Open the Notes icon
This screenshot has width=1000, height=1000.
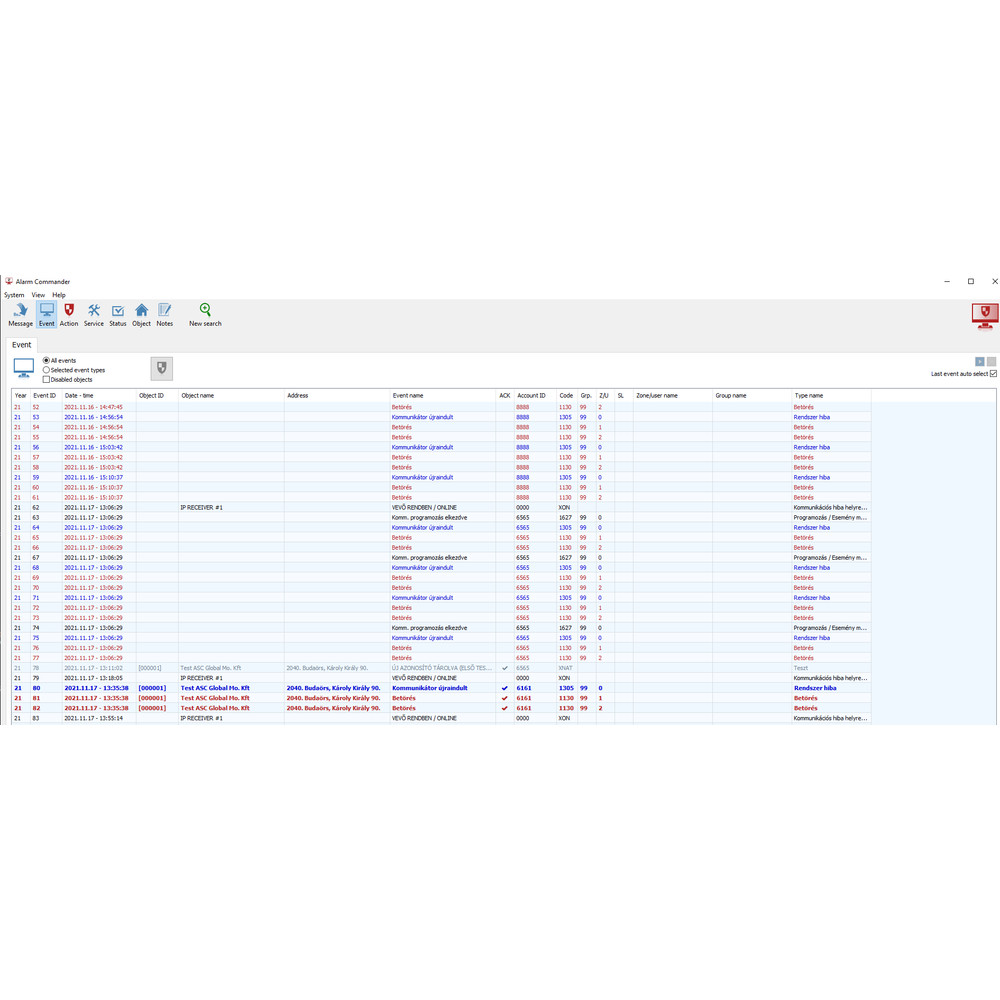[164, 315]
